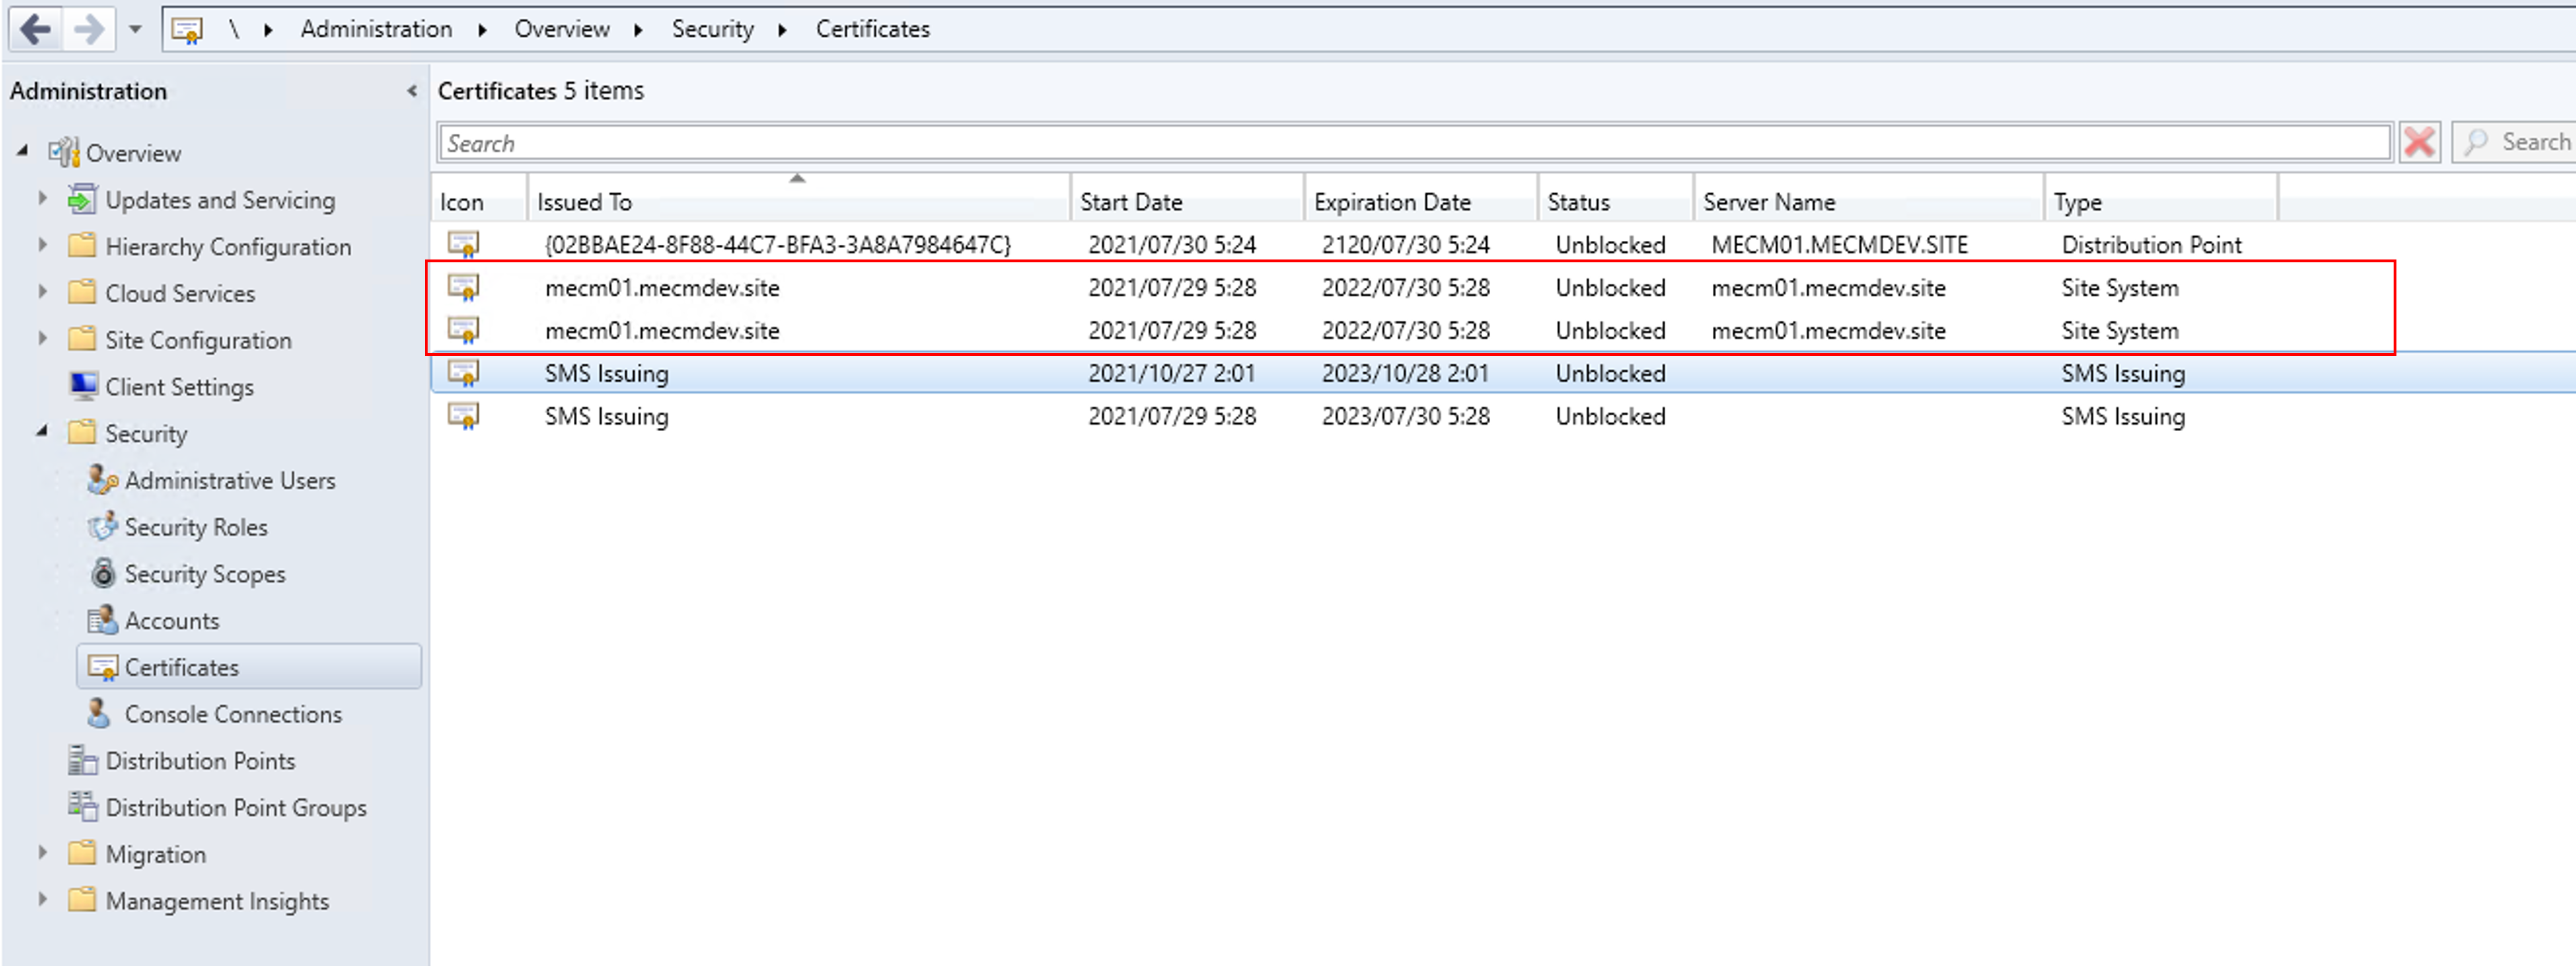
Task: Expand Site Configuration node
Action: 42,339
